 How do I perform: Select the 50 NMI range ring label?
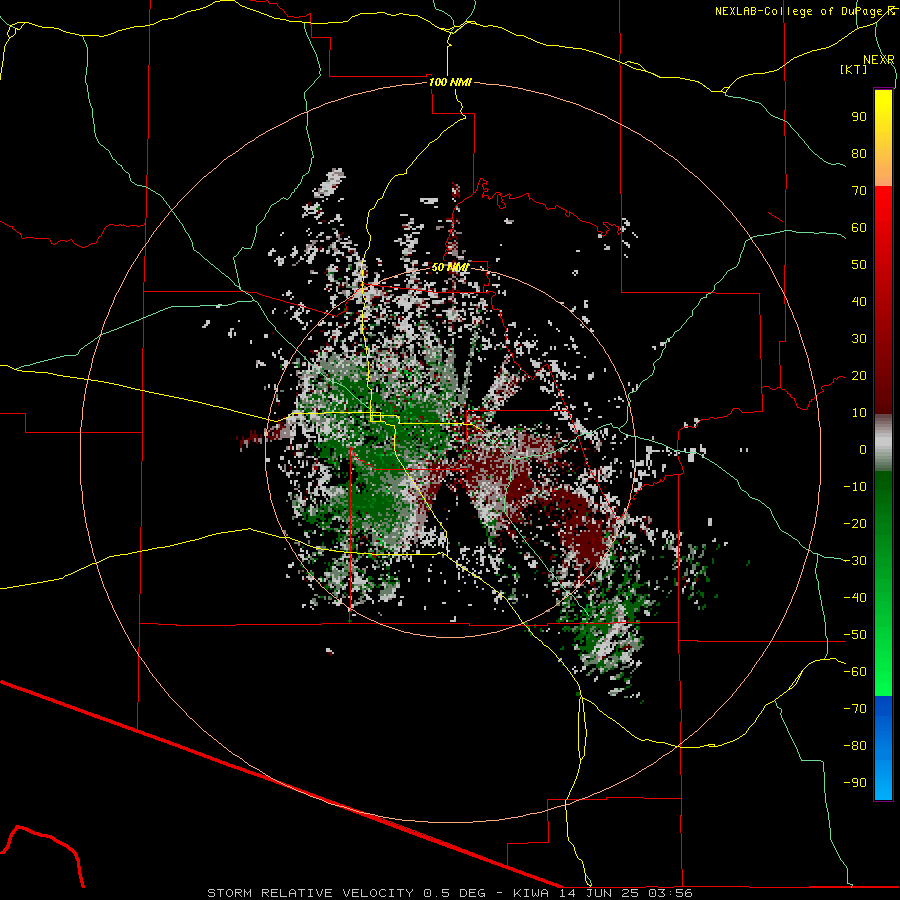[450, 267]
